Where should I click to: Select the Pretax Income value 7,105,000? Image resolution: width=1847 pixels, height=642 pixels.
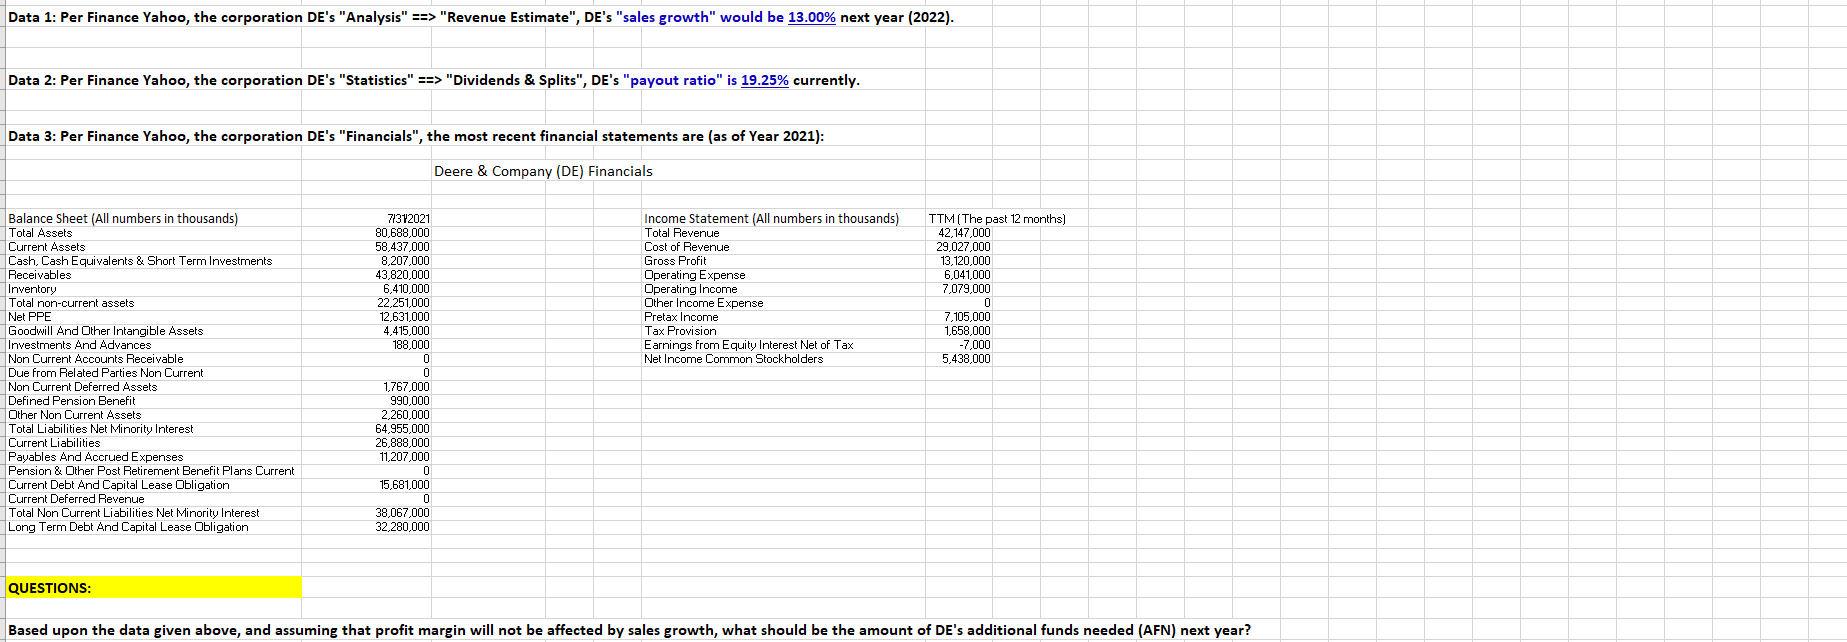[967, 316]
